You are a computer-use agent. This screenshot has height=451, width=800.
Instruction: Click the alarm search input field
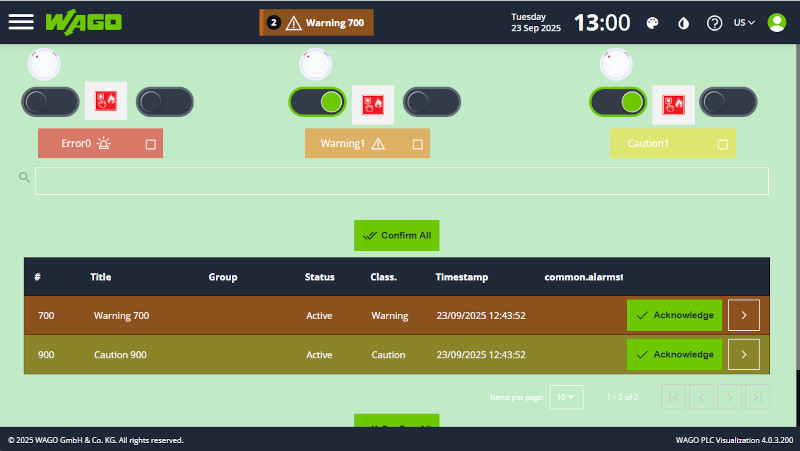pos(401,181)
